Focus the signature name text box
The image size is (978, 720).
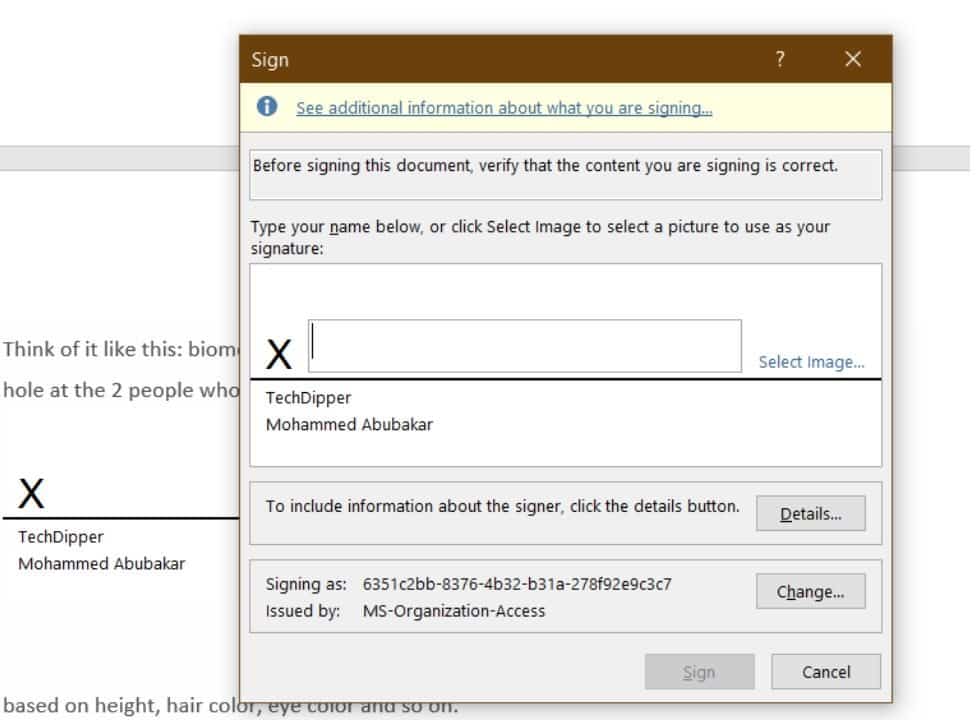click(525, 346)
